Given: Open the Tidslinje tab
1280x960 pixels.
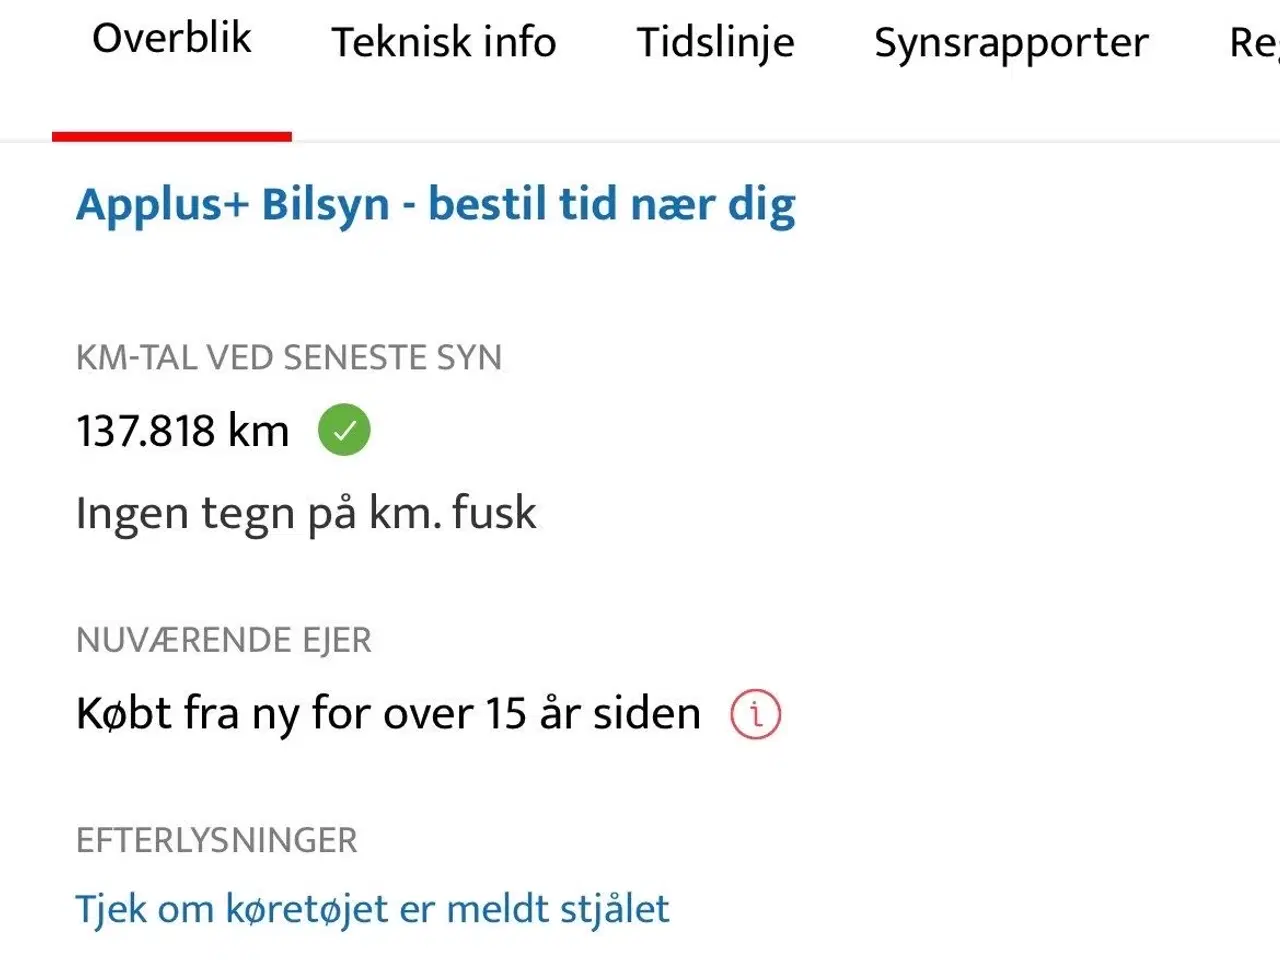Looking at the screenshot, I should coord(714,42).
